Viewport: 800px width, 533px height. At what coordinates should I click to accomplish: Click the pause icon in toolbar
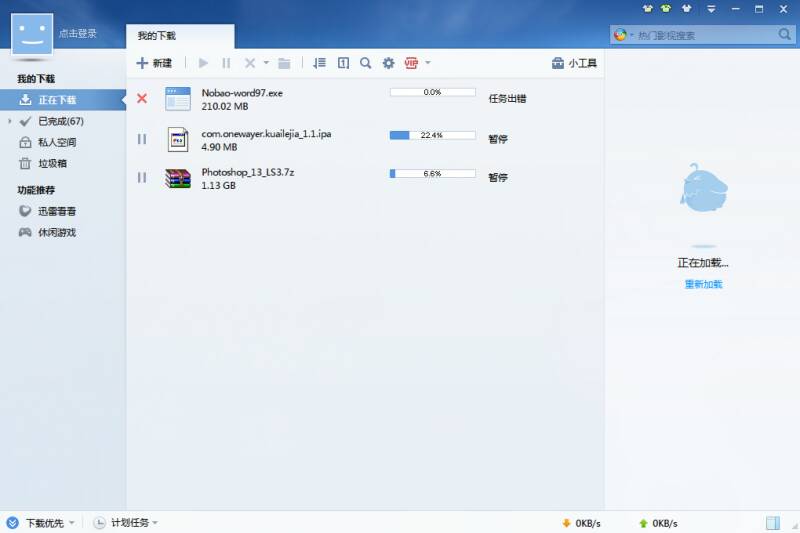[x=226, y=63]
